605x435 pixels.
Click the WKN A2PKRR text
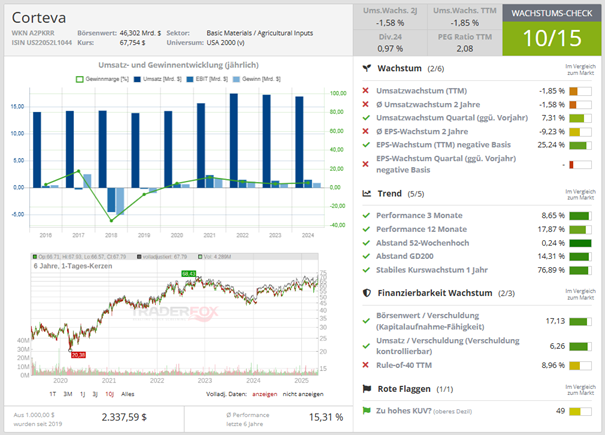pyautogui.click(x=33, y=33)
